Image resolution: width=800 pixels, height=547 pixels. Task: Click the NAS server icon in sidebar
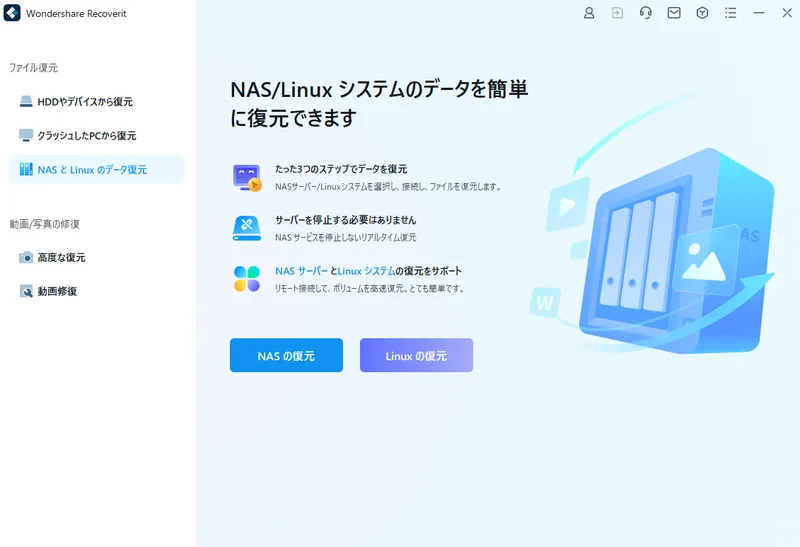pyautogui.click(x=26, y=169)
